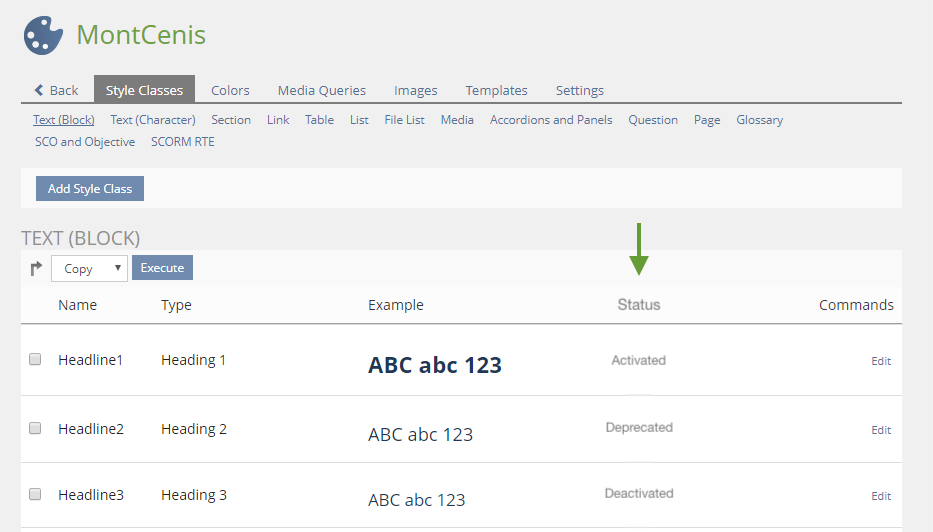Open the Copy action dropdown
Screen dimensions: 933x532
click(89, 268)
